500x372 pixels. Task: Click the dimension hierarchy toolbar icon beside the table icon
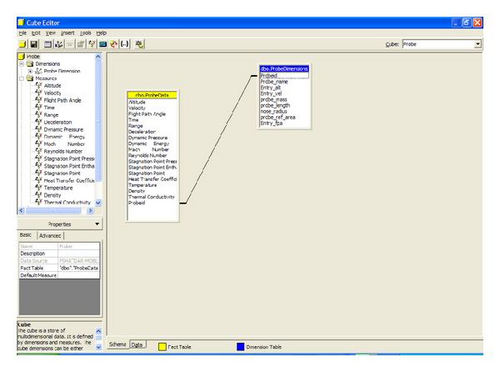coord(59,44)
